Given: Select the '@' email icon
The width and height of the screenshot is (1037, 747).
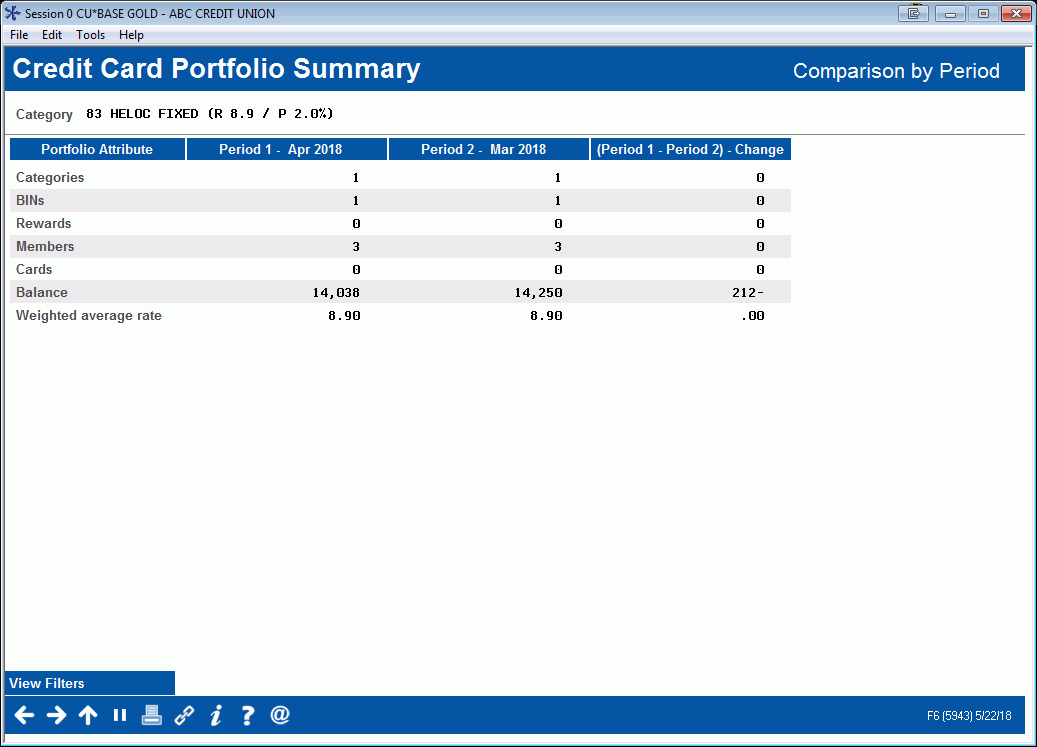Looking at the screenshot, I should pyautogui.click(x=279, y=715).
